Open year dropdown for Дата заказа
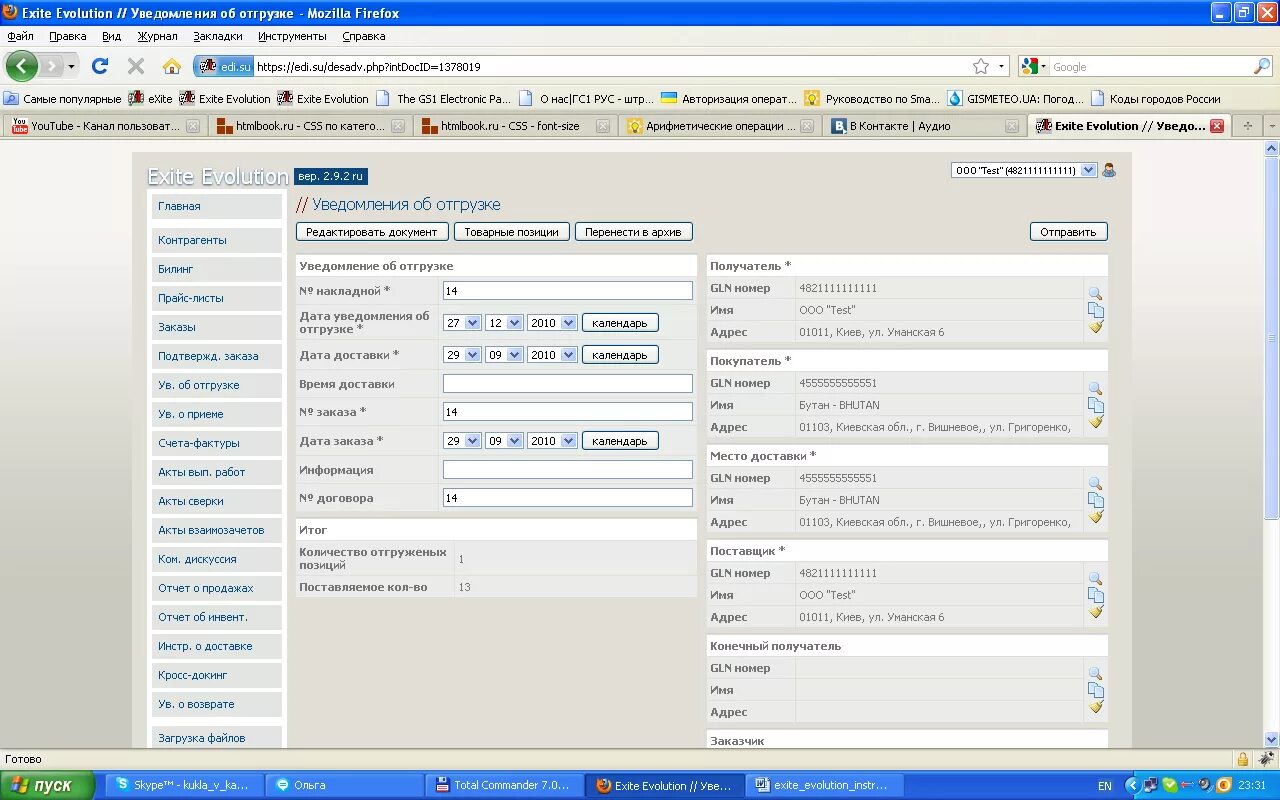The width and height of the screenshot is (1280, 800). tap(552, 441)
